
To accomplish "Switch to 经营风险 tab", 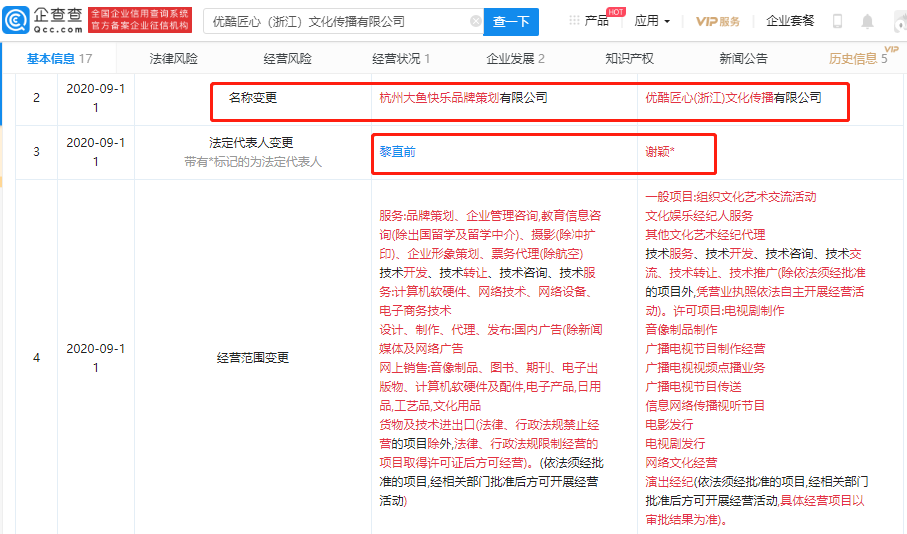I will 287,58.
